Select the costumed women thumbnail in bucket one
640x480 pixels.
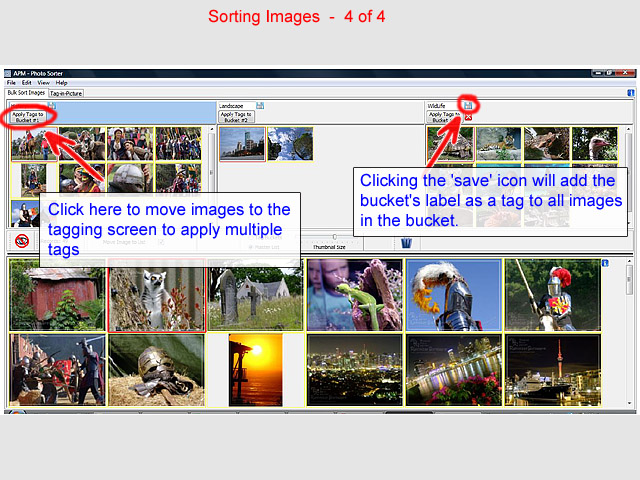(x=130, y=144)
